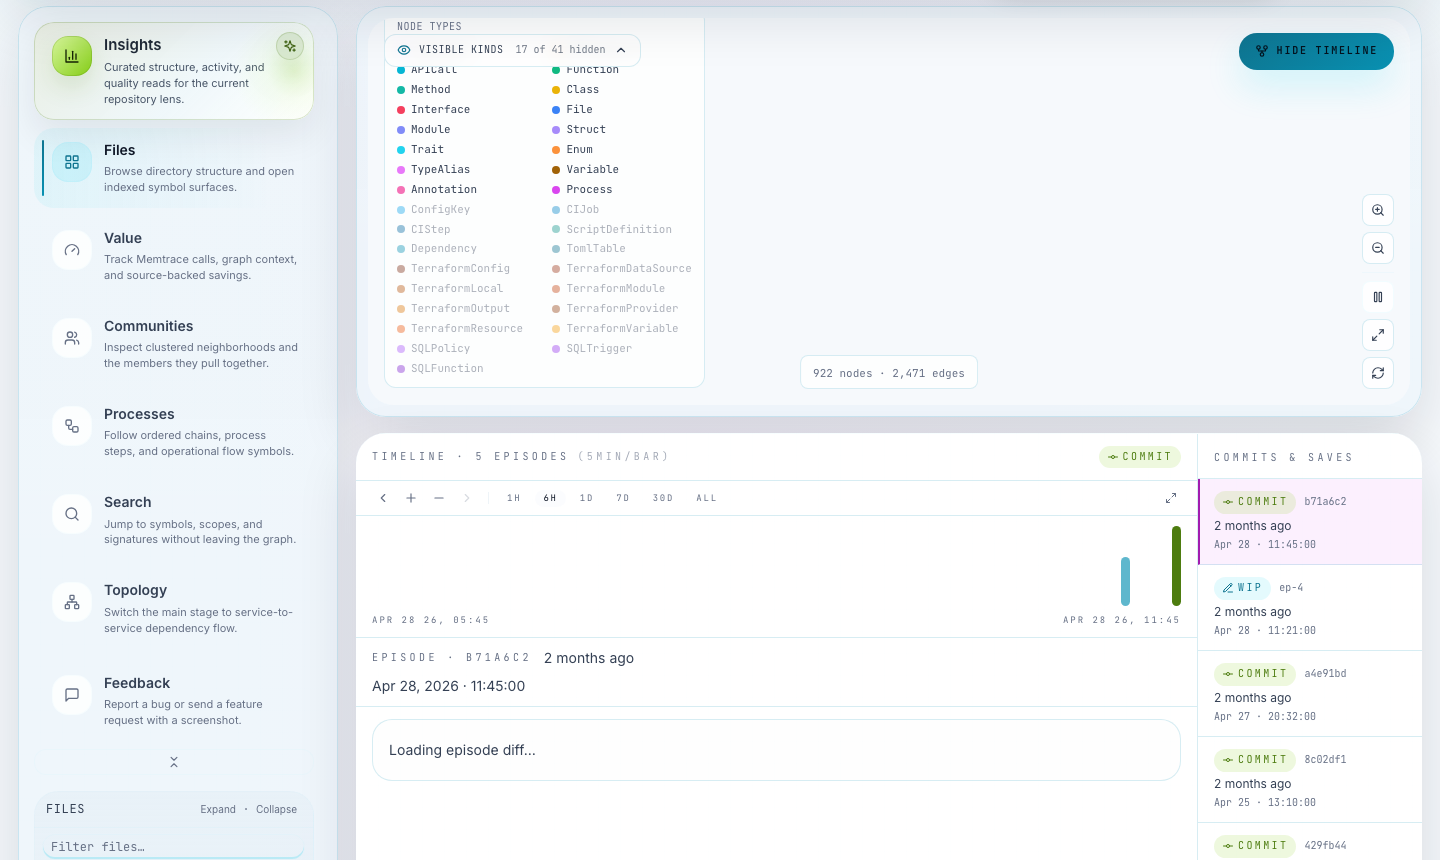
Task: Select commit b71a6c2 in commits list
Action: pyautogui.click(x=1310, y=522)
